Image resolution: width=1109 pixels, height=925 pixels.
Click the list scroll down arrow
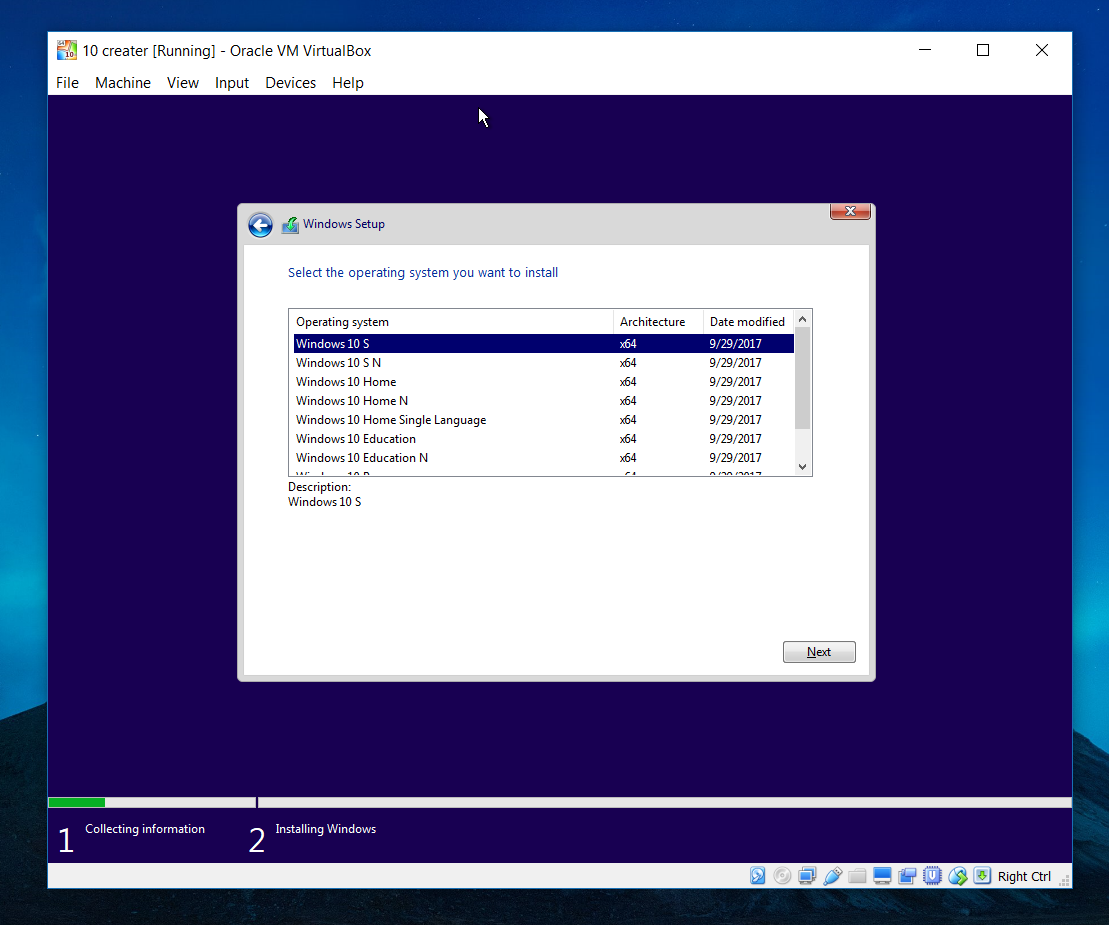[802, 466]
